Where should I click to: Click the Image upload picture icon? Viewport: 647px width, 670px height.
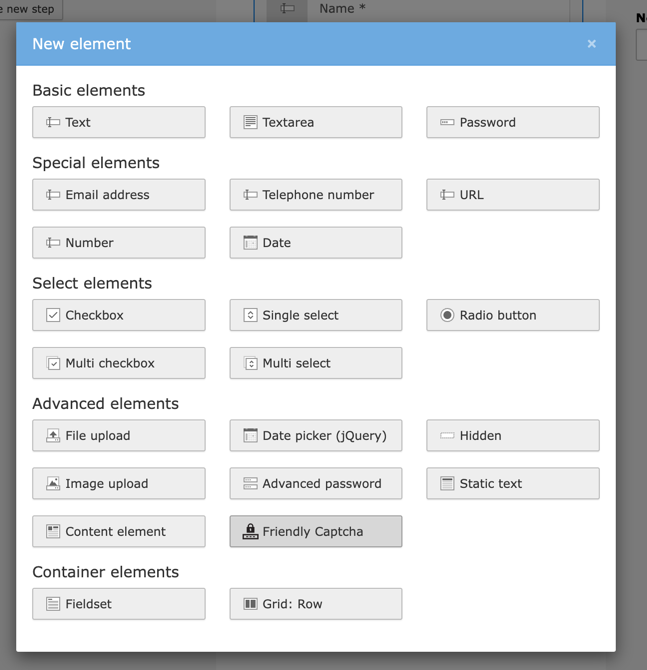53,484
